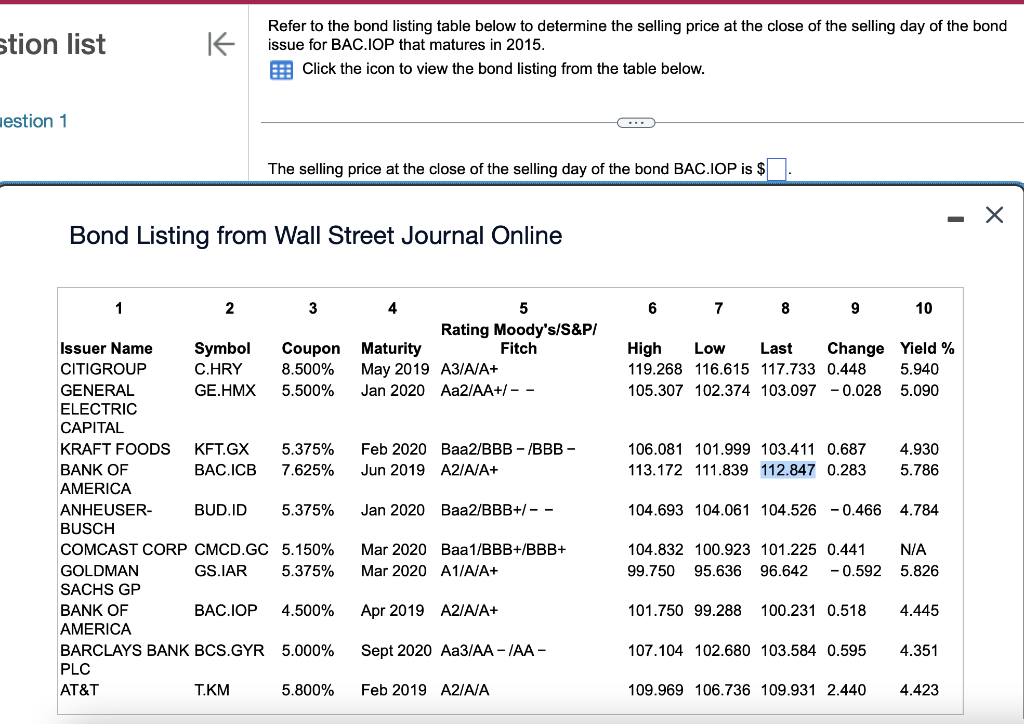The width and height of the screenshot is (1024, 724).
Task: Click the blue grid icon next to instructions
Action: (281, 70)
